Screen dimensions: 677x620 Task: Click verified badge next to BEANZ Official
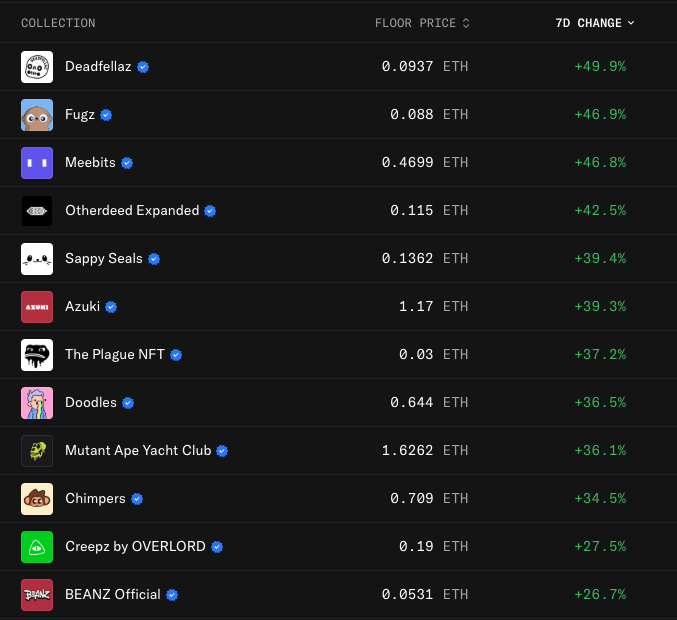(x=172, y=595)
